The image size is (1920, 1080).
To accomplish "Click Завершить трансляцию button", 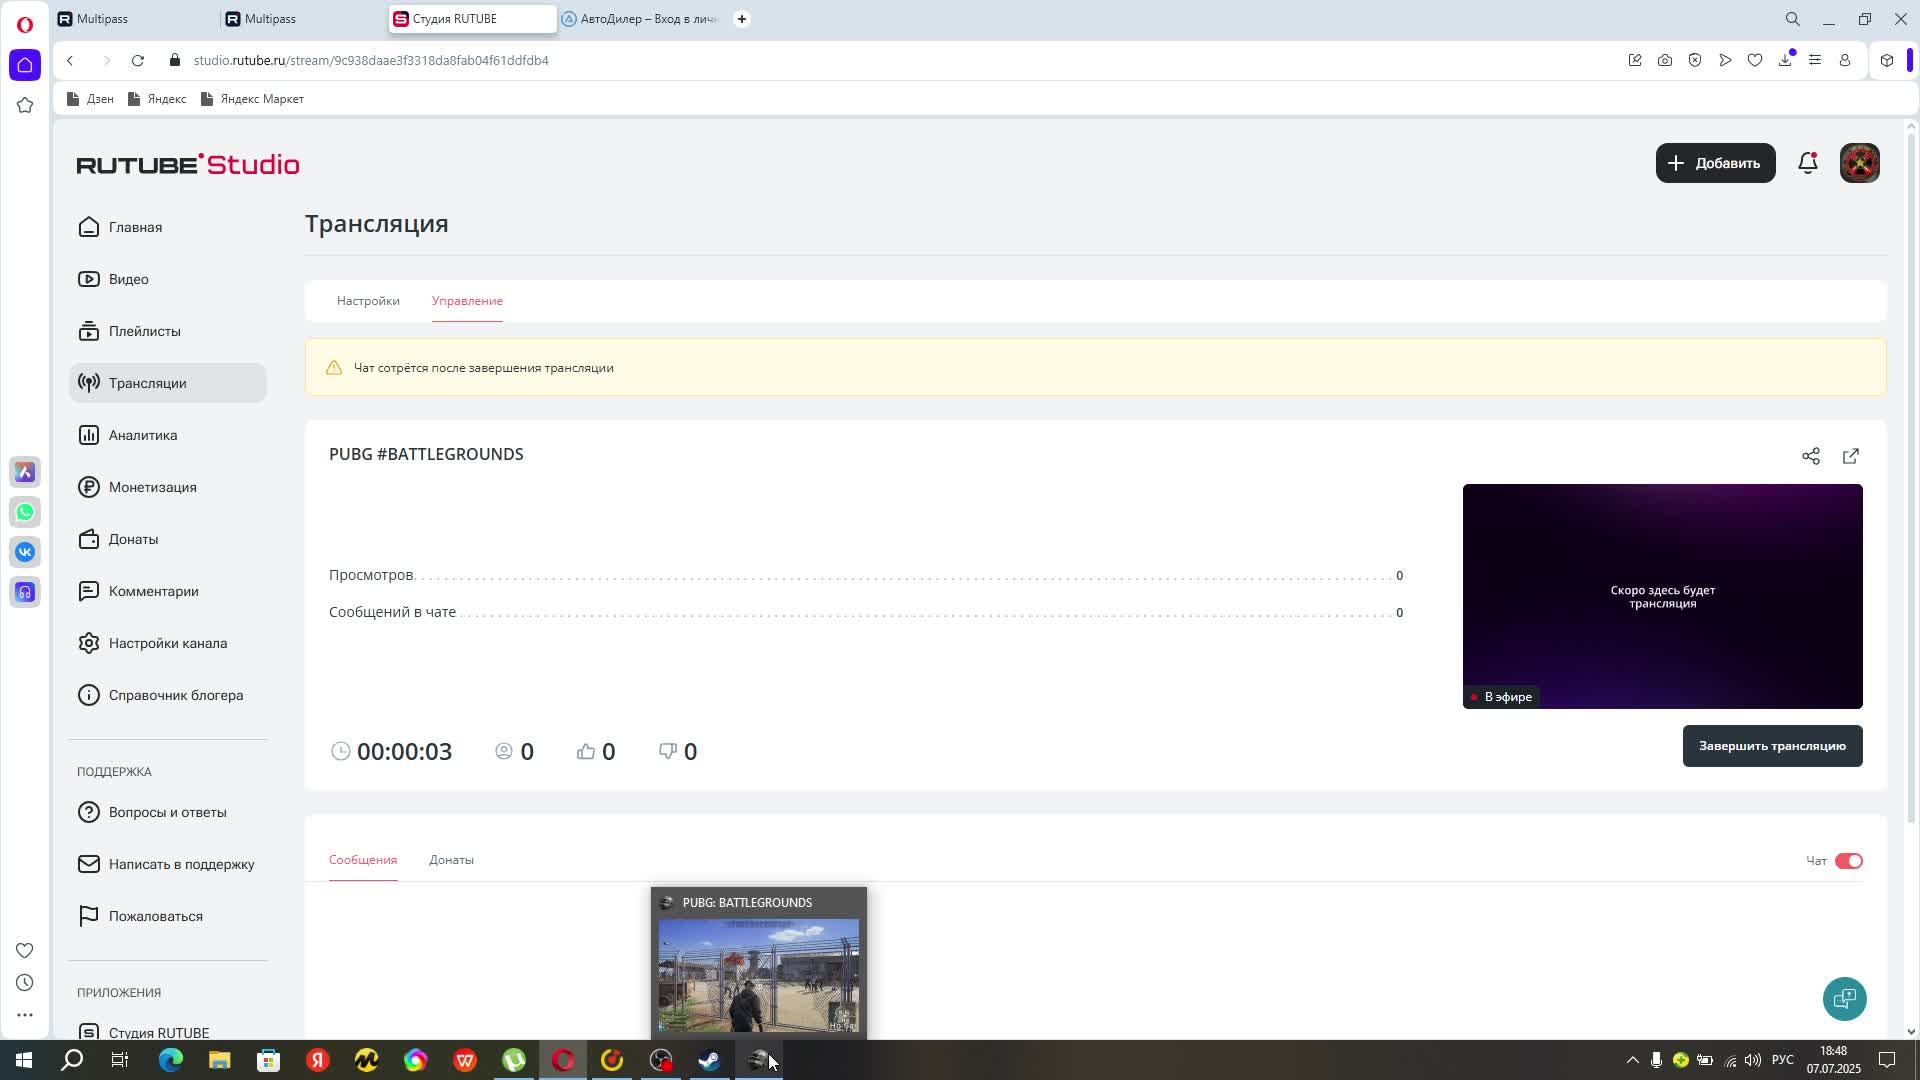I will tap(1771, 746).
